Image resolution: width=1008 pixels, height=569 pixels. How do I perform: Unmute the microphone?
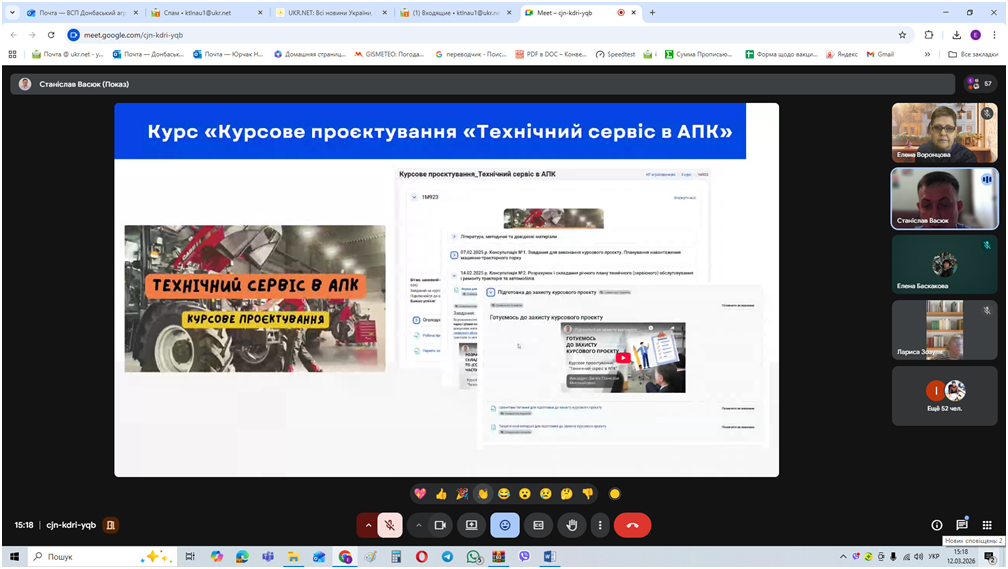click(391, 525)
